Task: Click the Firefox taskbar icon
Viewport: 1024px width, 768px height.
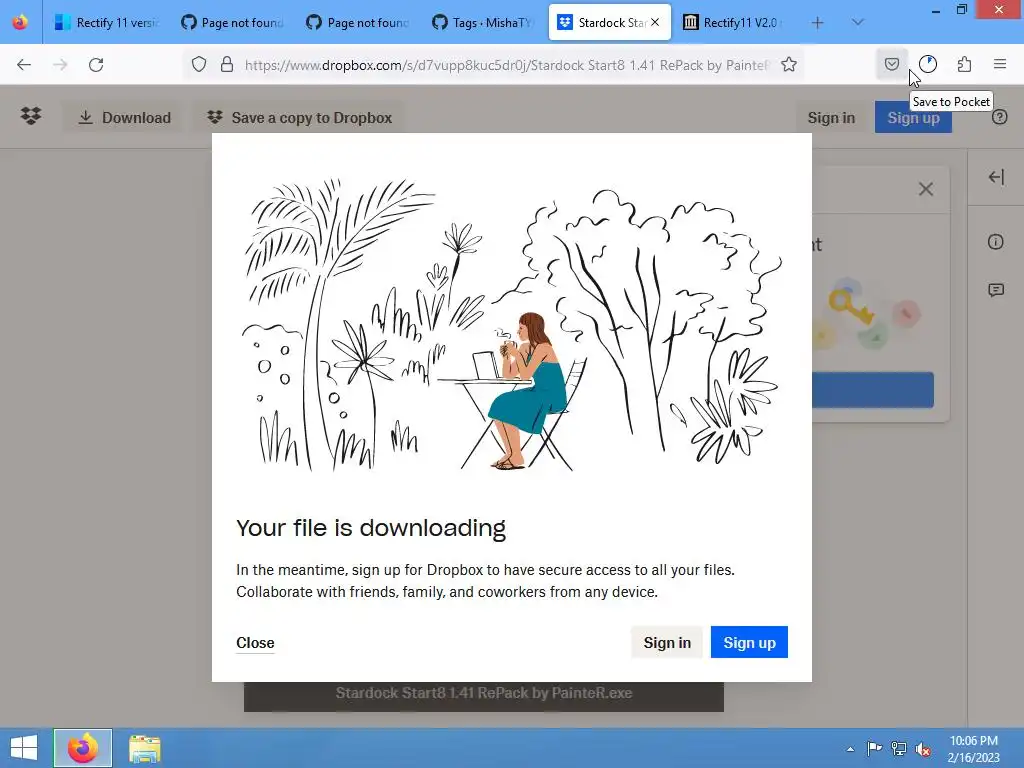Action: tap(82, 748)
